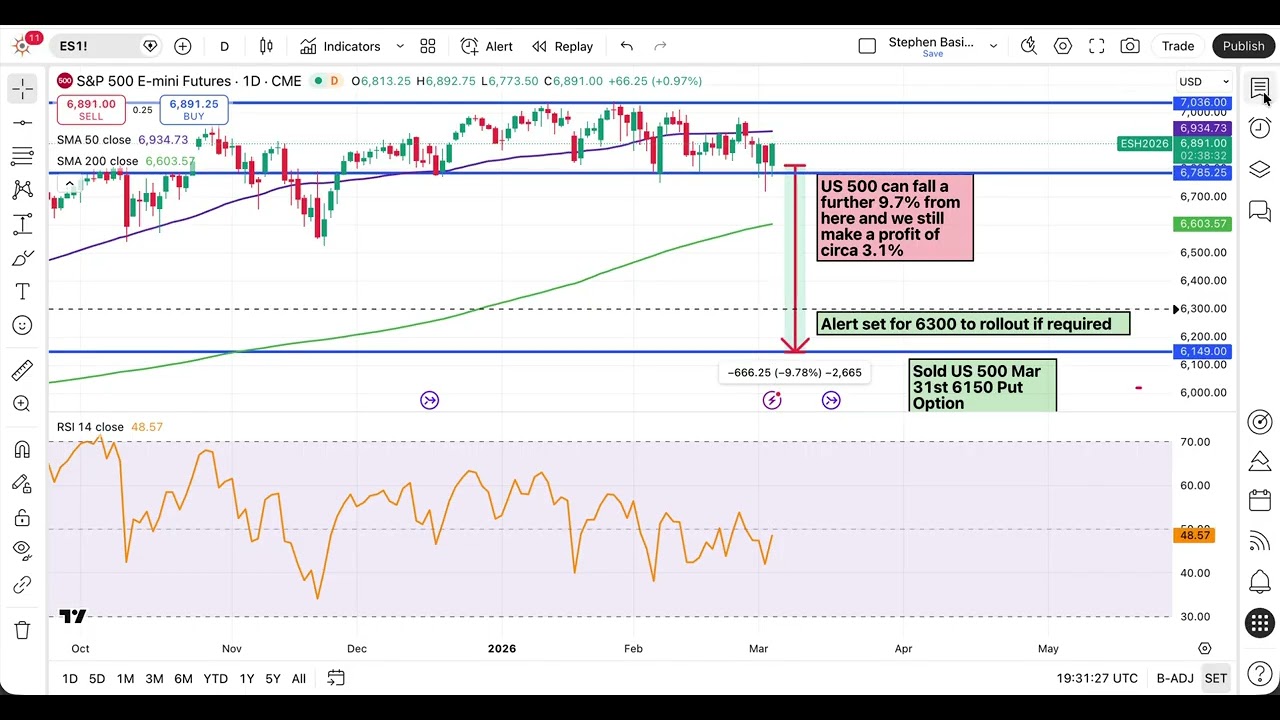
Task: Set chart range to 5Y
Action: tap(273, 679)
